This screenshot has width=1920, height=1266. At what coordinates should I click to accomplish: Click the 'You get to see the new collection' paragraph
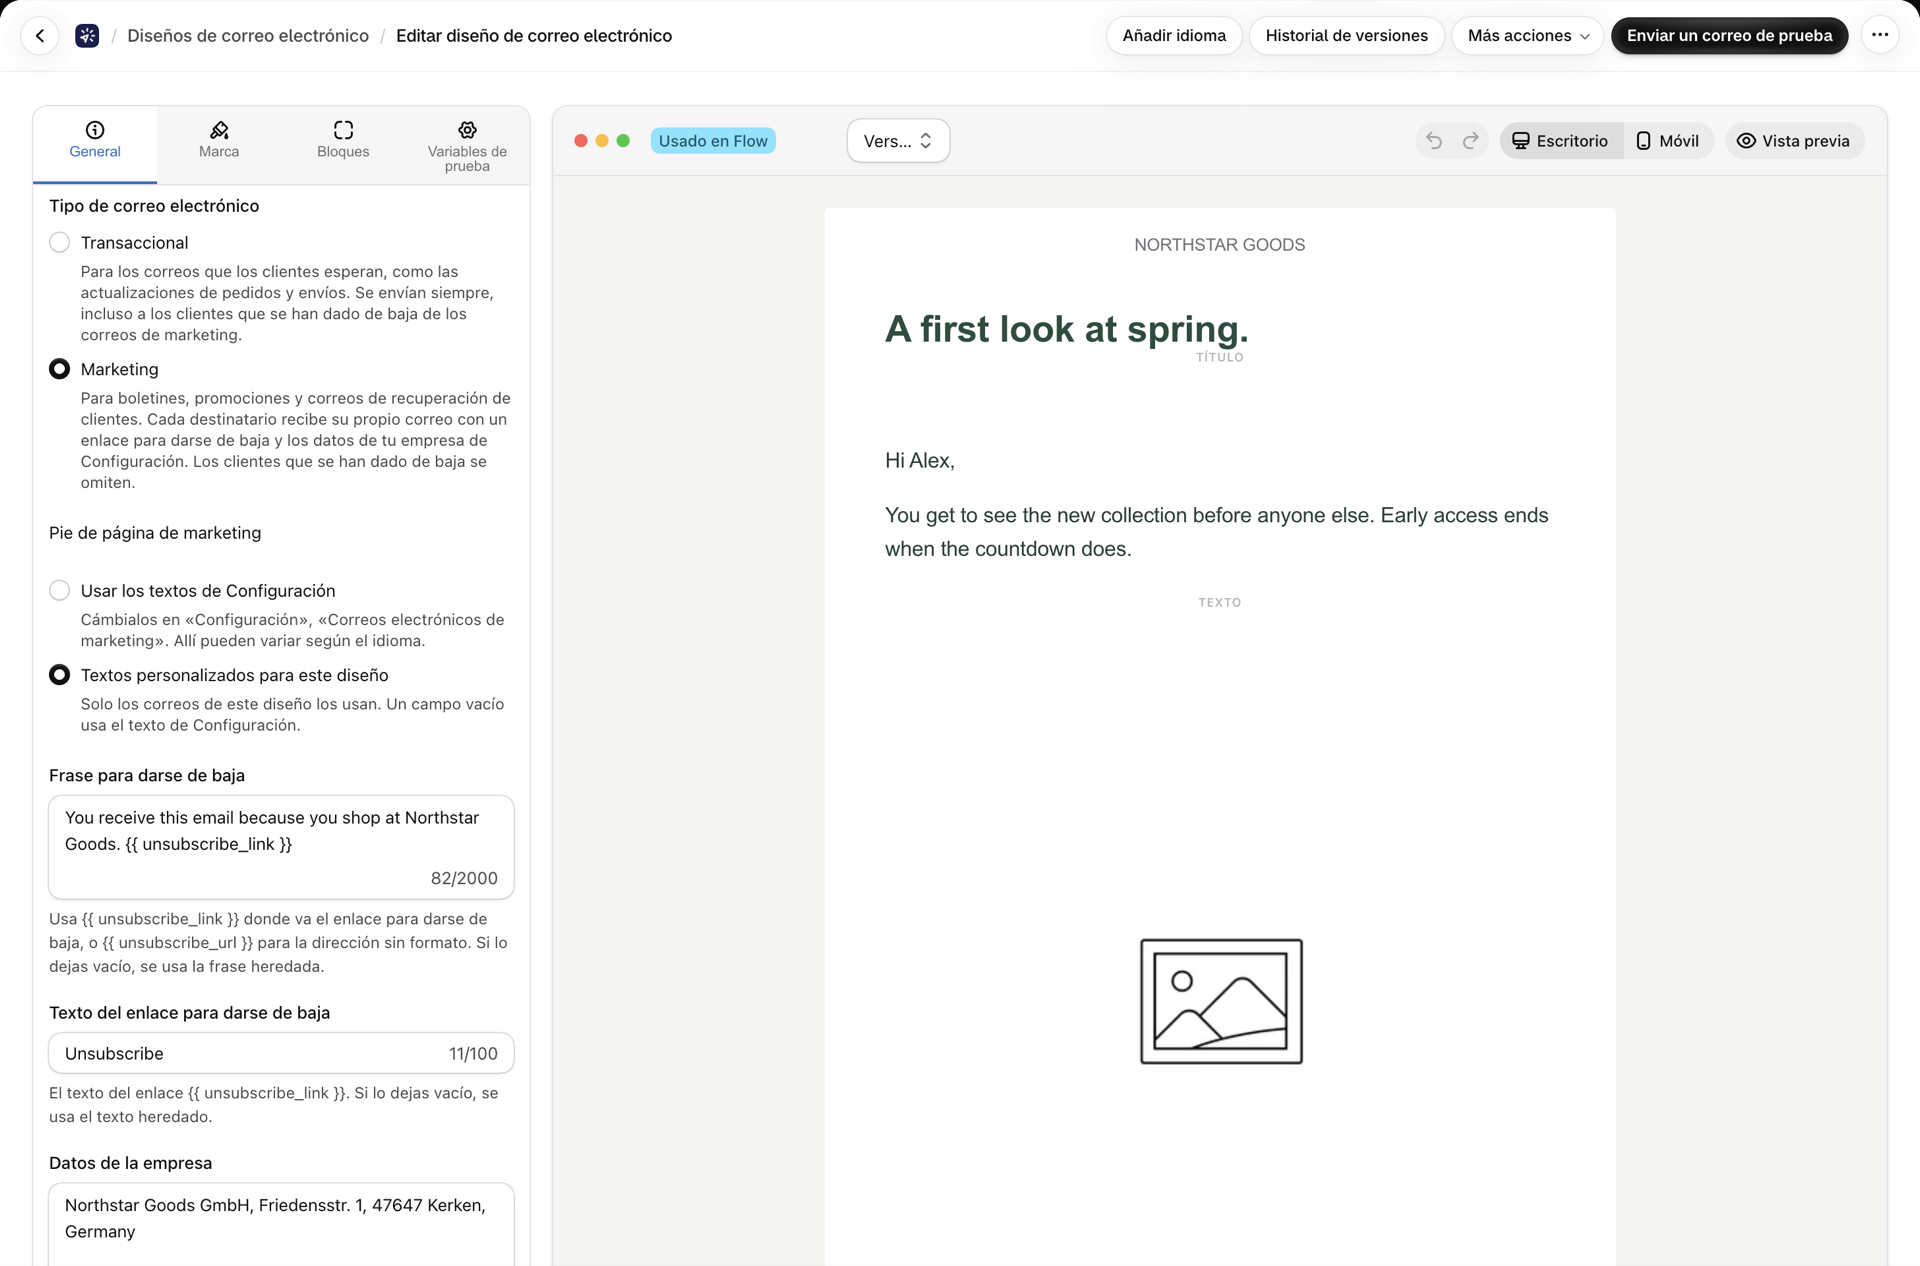click(1216, 532)
